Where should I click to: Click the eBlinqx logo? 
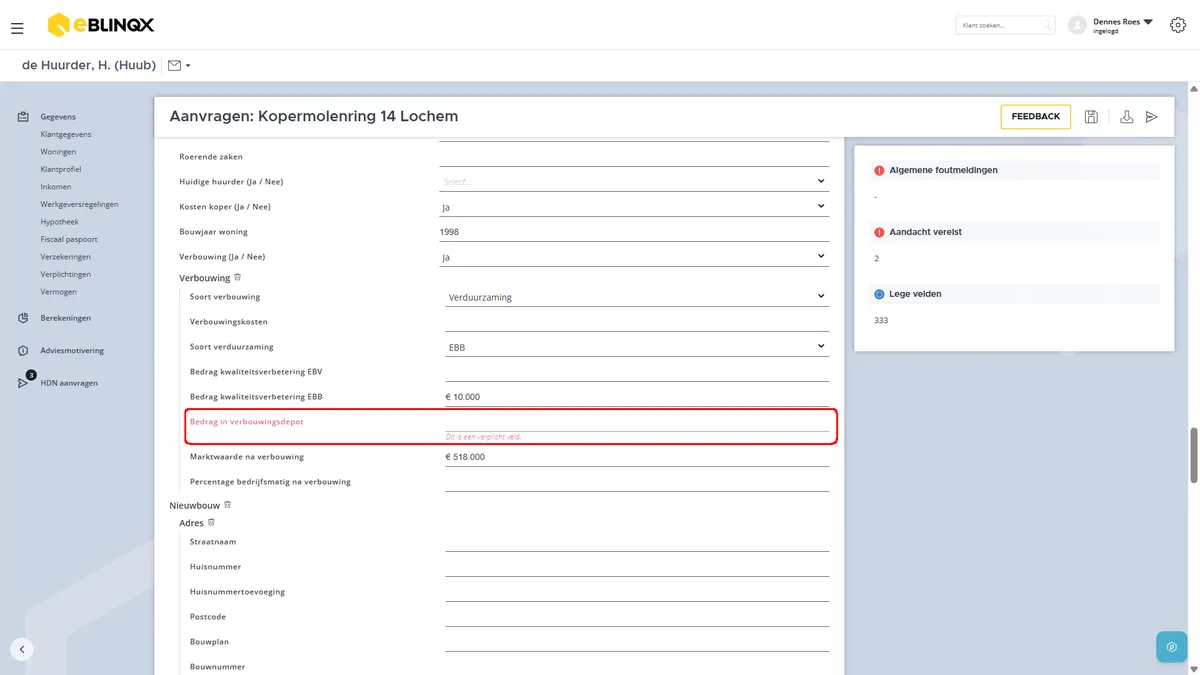click(x=101, y=25)
